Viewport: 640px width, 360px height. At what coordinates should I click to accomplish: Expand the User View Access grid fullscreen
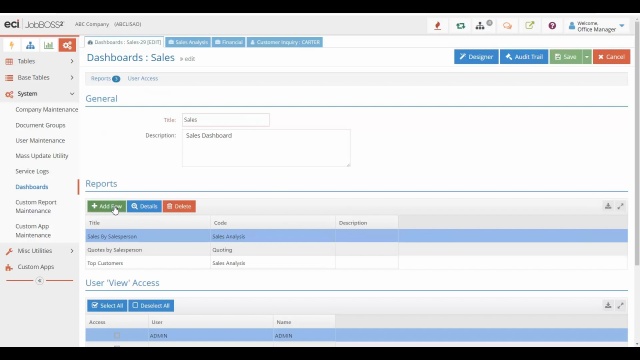pos(620,305)
